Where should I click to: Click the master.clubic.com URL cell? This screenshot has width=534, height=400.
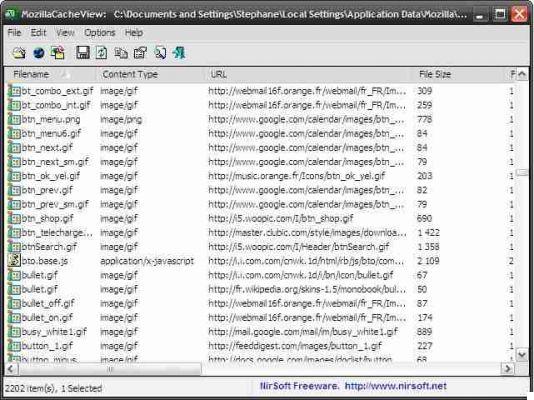pos(307,233)
